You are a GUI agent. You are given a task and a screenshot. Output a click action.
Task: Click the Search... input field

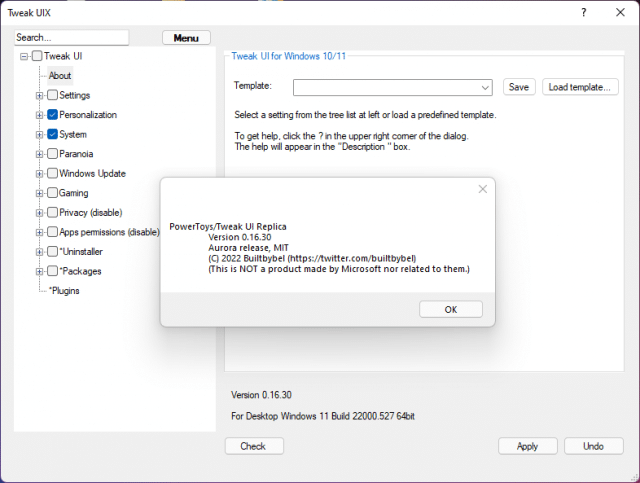[x=71, y=38]
